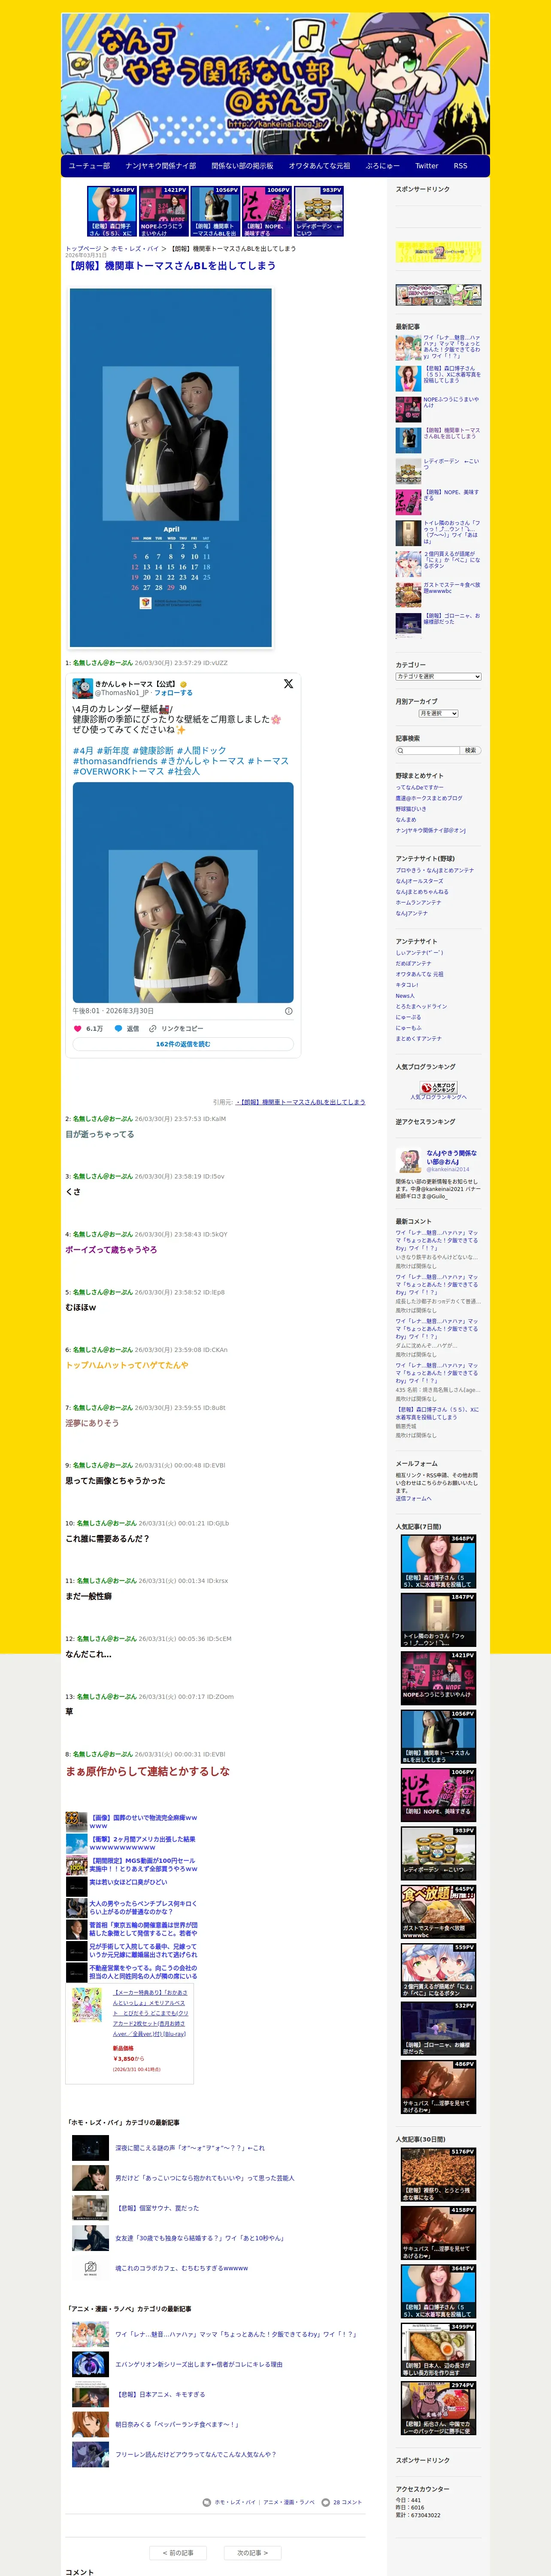Open the 関係ない部の掲示板 nav item
The image size is (551, 2576).
(242, 166)
